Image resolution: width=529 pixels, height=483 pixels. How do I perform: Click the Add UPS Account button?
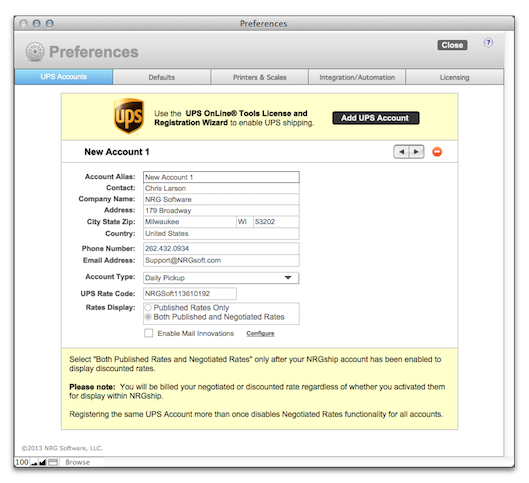(x=375, y=118)
